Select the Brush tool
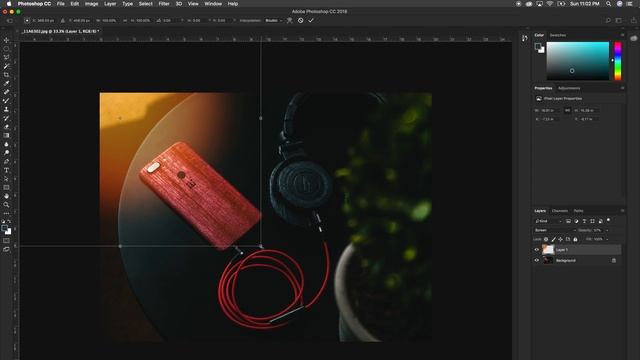This screenshot has width=640, height=360. (6, 100)
